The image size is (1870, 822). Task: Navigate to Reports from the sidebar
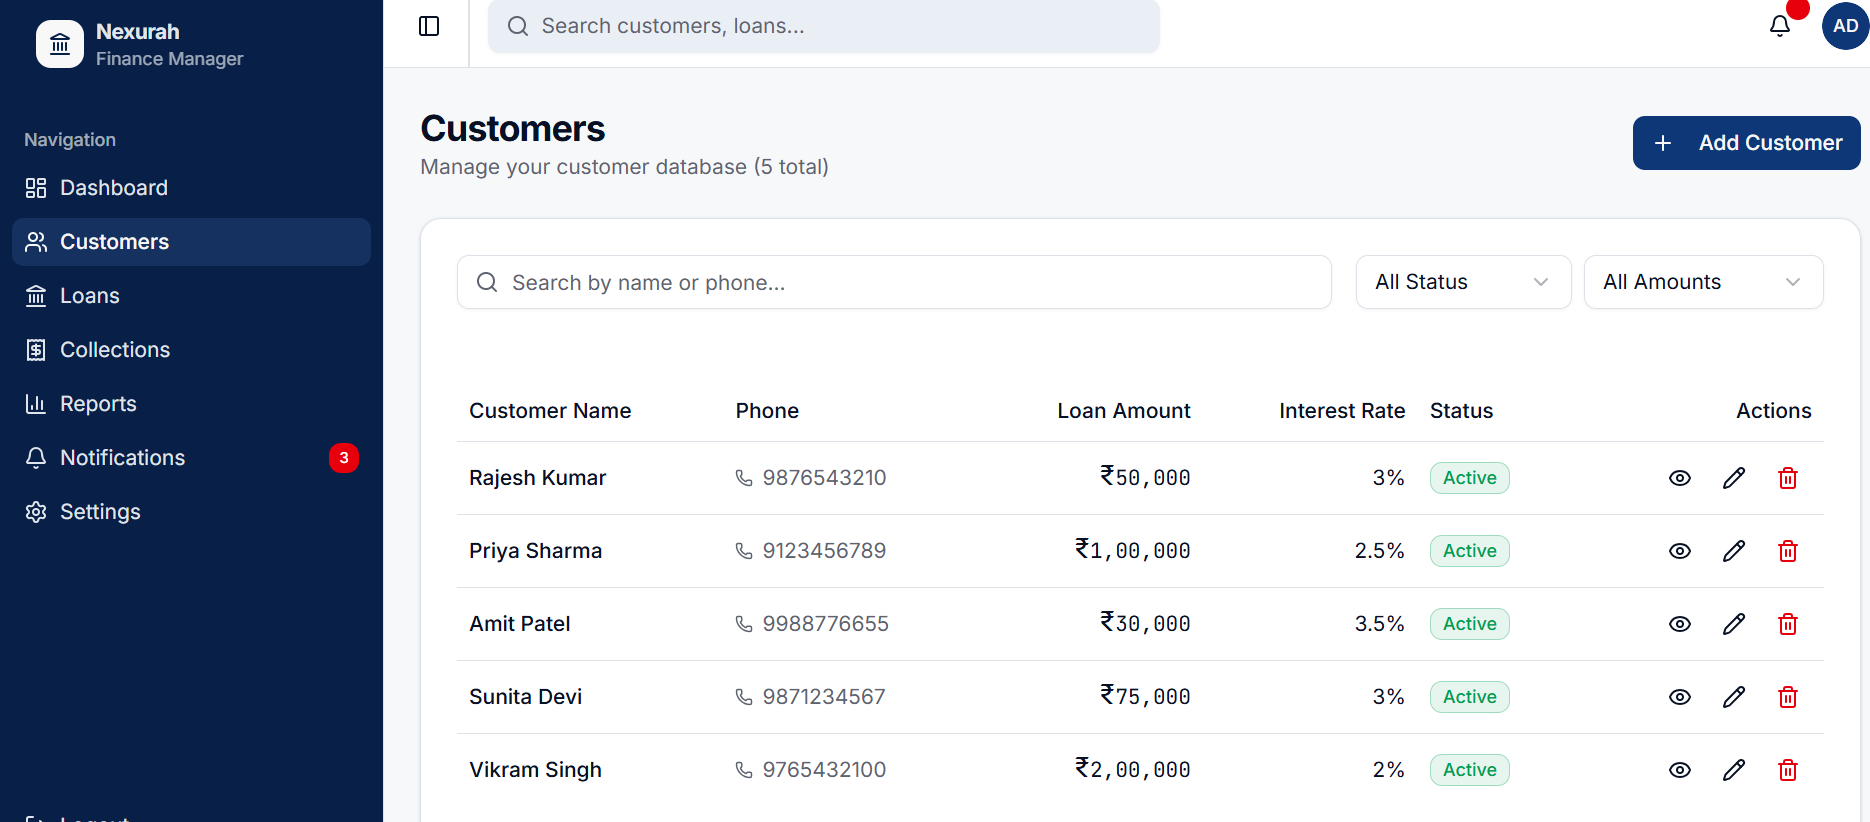tap(98, 404)
